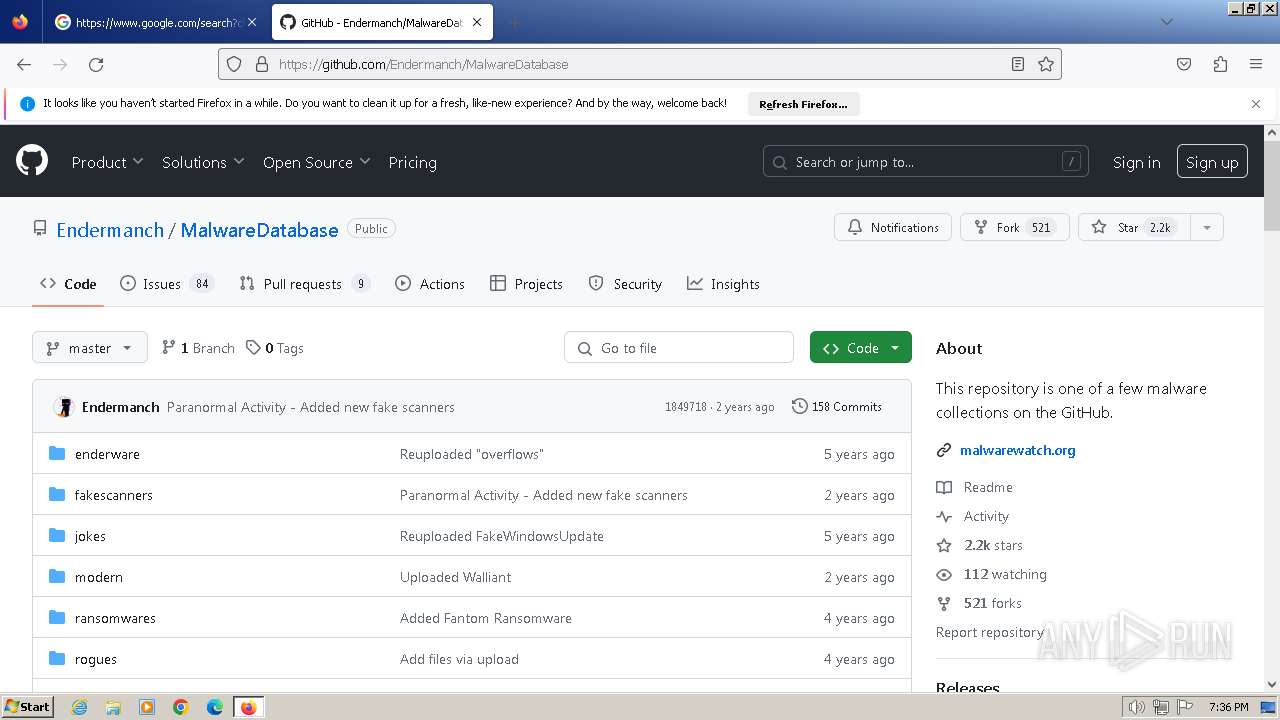Open the ransomwares folder
This screenshot has width=1280, height=720.
pyautogui.click(x=115, y=618)
